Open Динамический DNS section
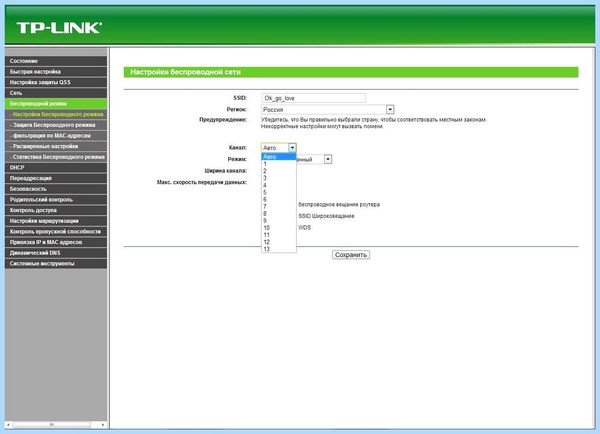The height and width of the screenshot is (434, 600). 56,253
